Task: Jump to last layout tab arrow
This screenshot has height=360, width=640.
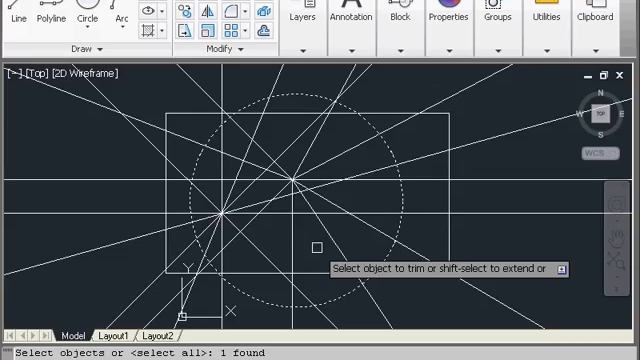Action: pyautogui.click(x=46, y=336)
